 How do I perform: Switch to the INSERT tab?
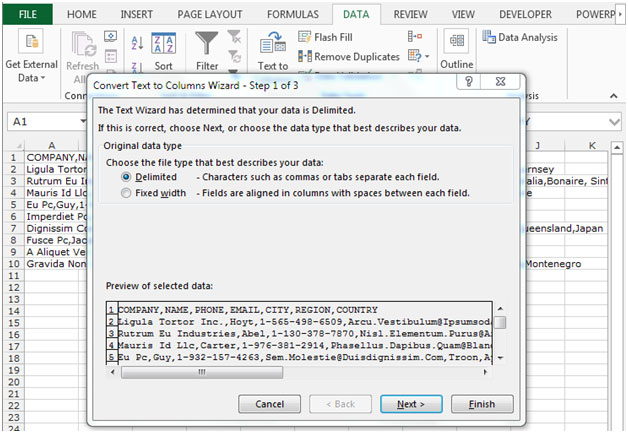point(137,14)
